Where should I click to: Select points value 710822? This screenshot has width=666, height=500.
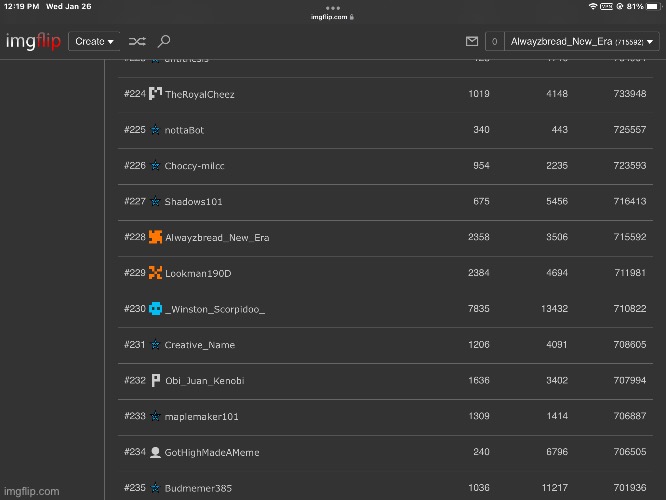click(629, 309)
